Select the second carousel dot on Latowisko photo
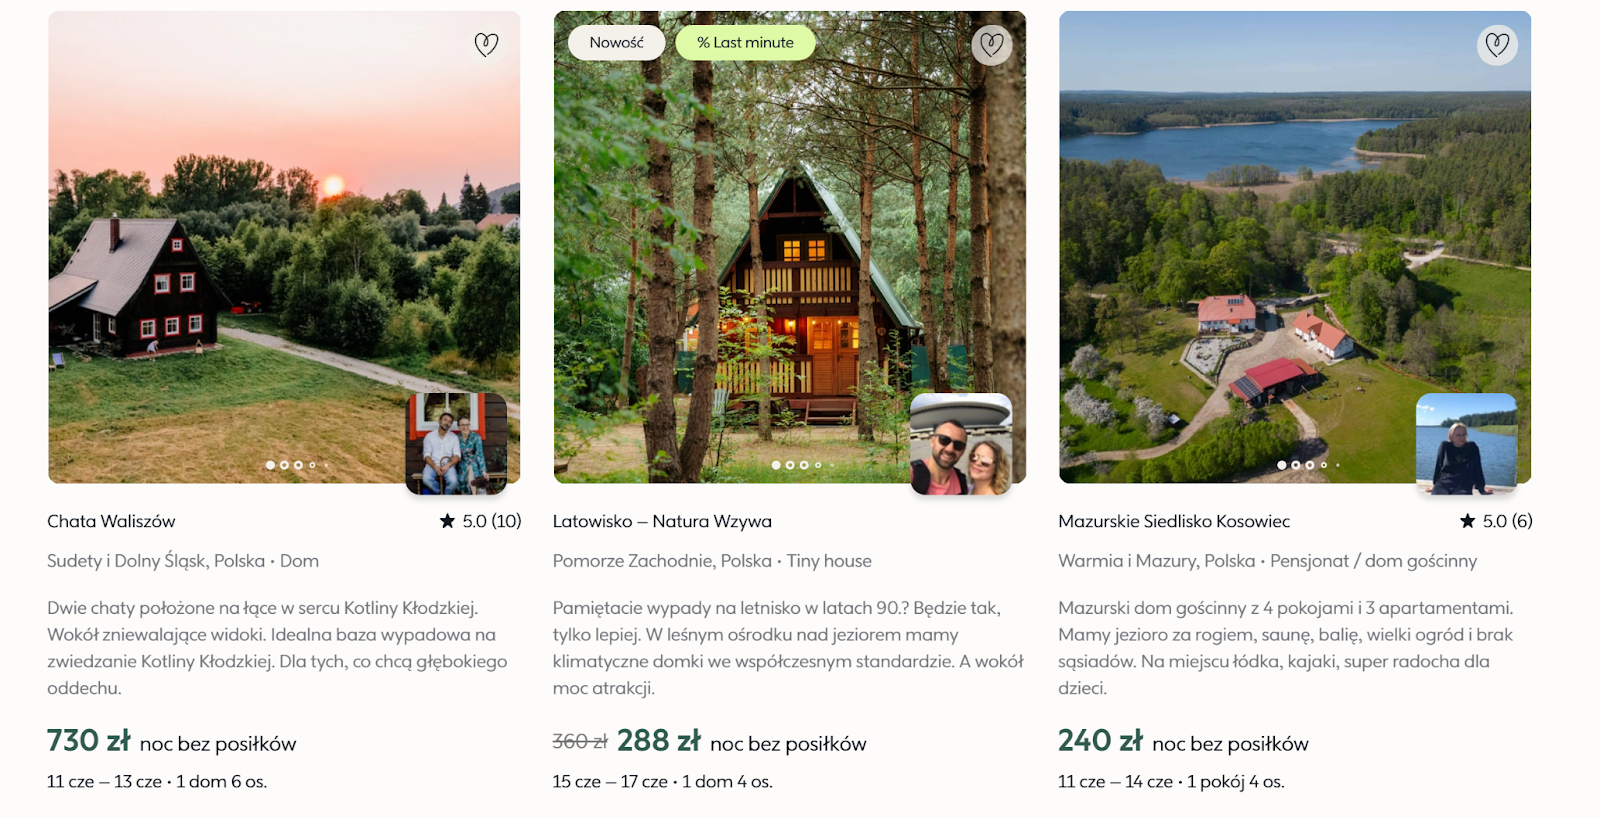The height and width of the screenshot is (818, 1600). [x=790, y=465]
